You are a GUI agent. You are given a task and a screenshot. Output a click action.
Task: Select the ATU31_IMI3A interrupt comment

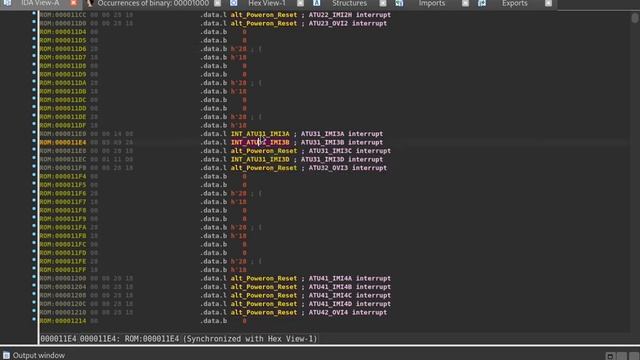[x=342, y=134]
